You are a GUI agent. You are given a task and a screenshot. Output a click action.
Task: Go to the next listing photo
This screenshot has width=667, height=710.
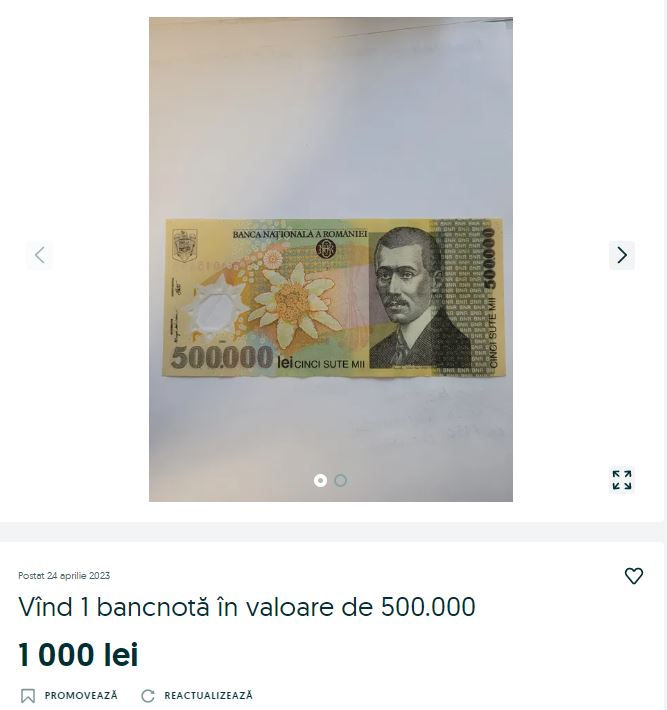(x=622, y=255)
